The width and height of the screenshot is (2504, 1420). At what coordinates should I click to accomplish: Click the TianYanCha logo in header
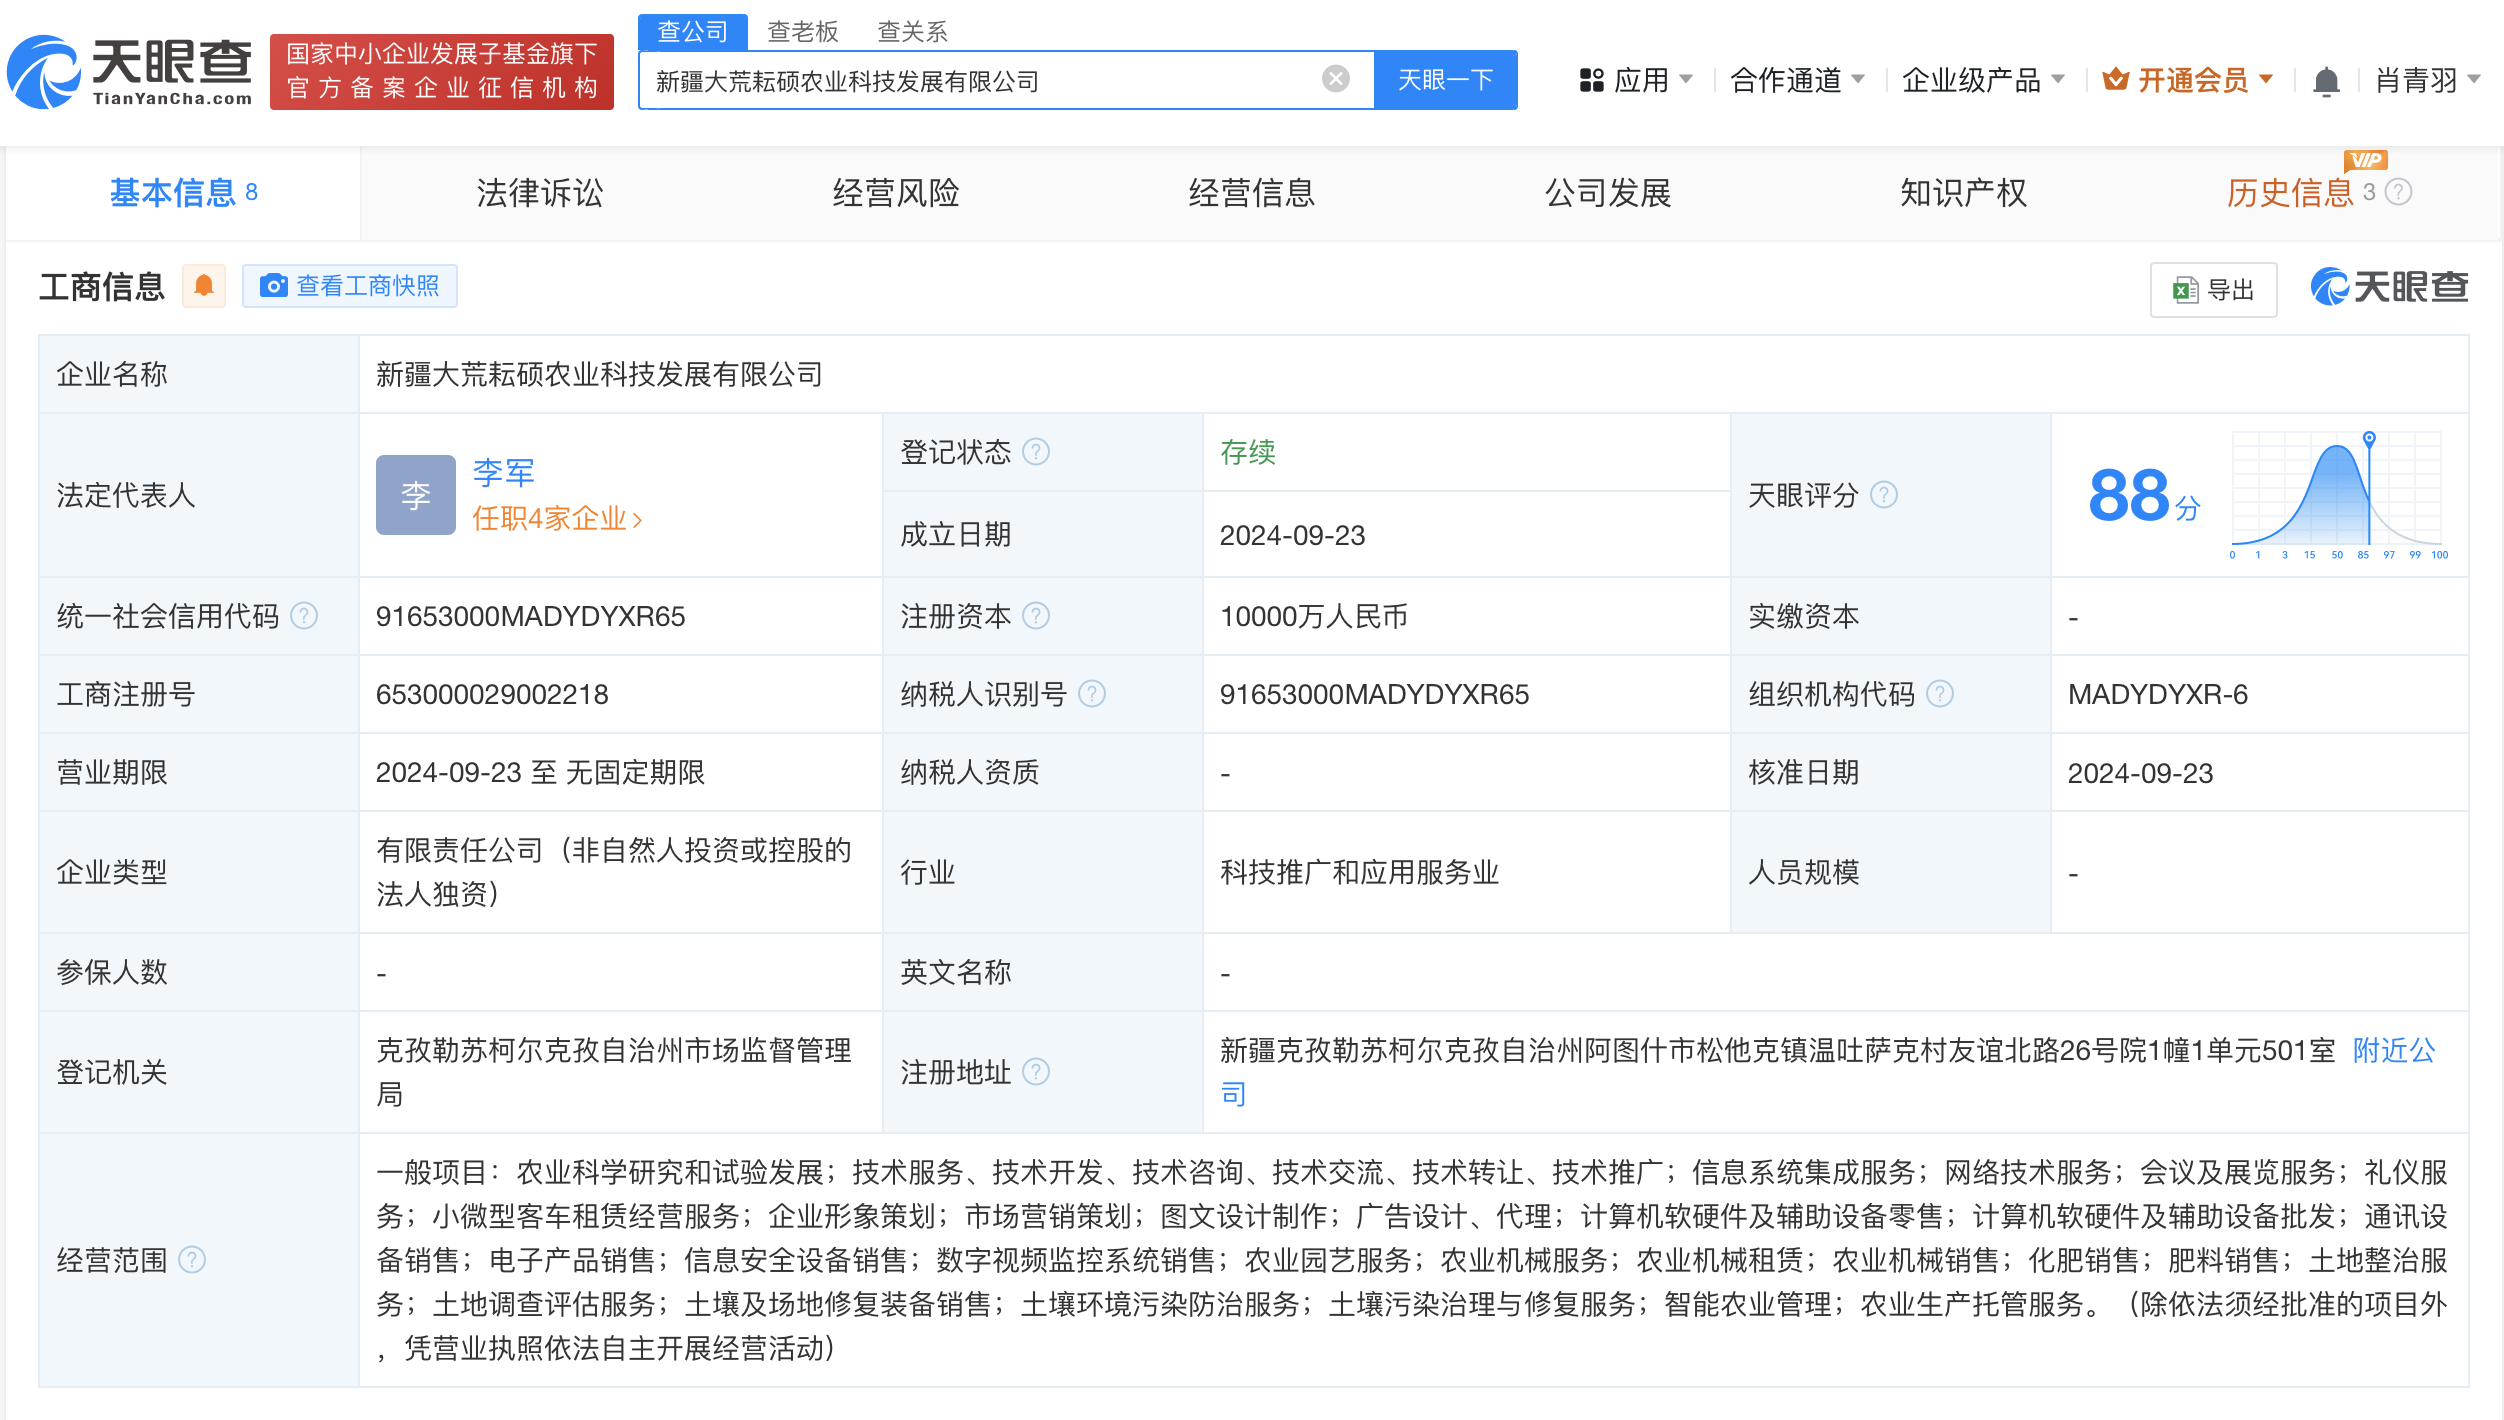coord(130,72)
